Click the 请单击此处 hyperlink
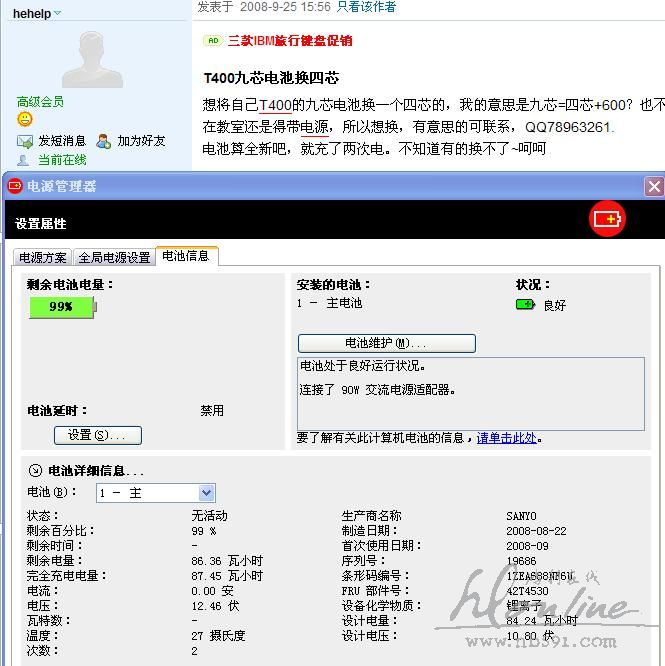The width and height of the screenshot is (665, 666). [x=507, y=437]
